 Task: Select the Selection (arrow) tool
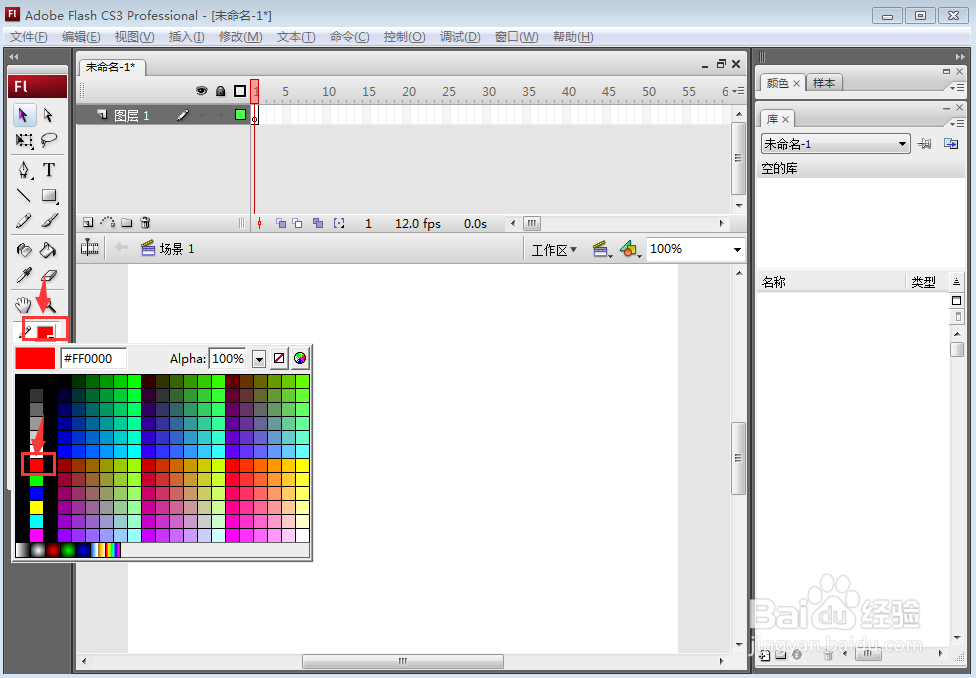pyautogui.click(x=24, y=115)
